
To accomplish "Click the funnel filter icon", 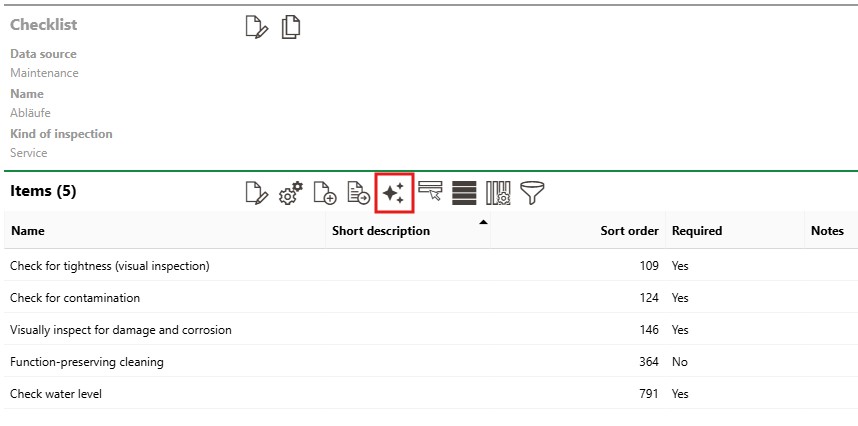I will (532, 193).
